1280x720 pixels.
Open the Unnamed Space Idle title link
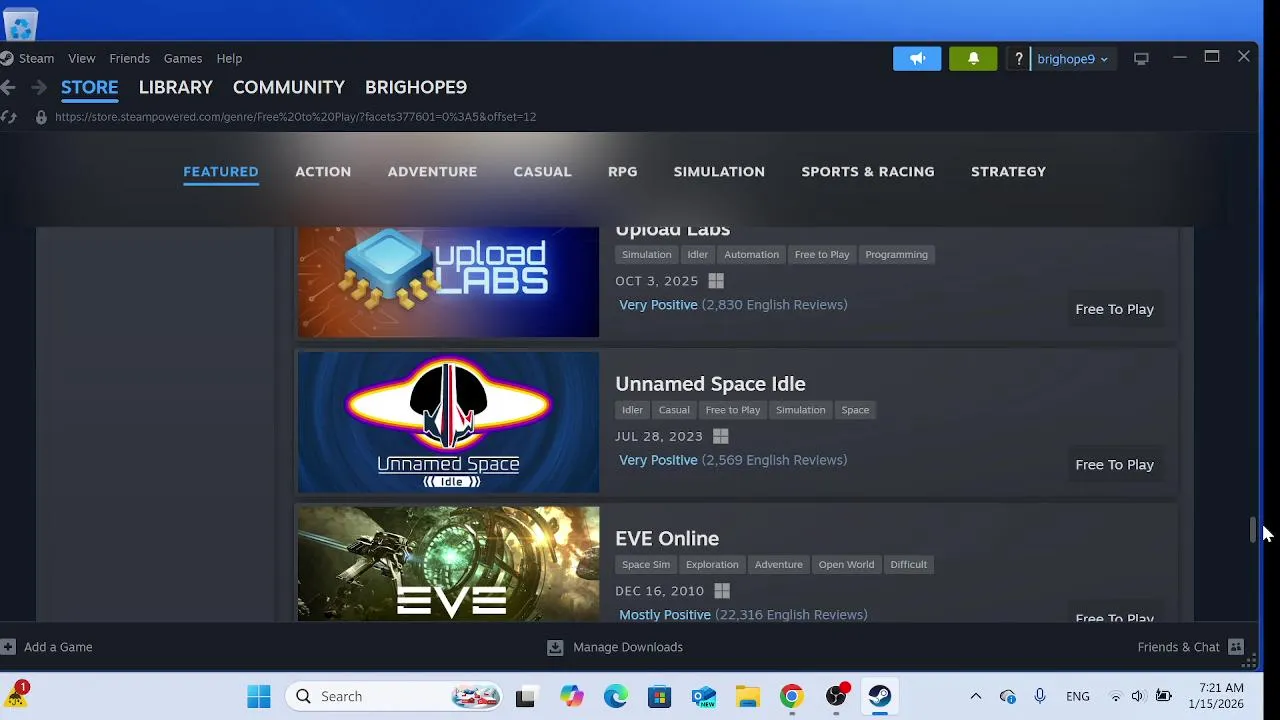click(x=710, y=384)
